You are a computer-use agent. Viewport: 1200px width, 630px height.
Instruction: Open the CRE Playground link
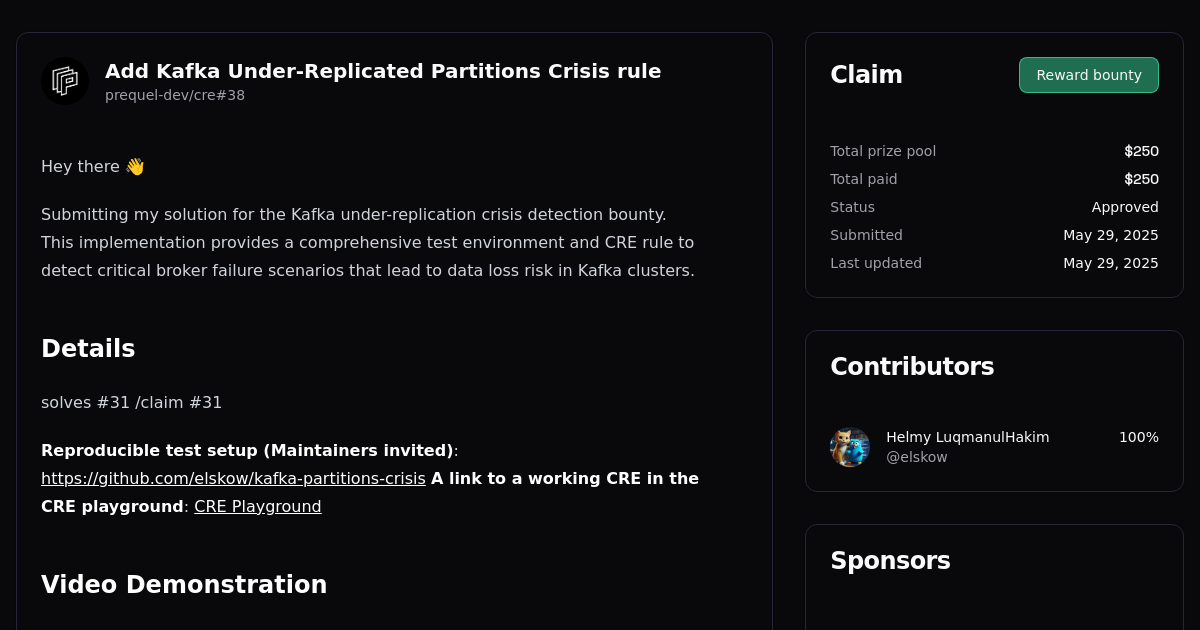(257, 506)
